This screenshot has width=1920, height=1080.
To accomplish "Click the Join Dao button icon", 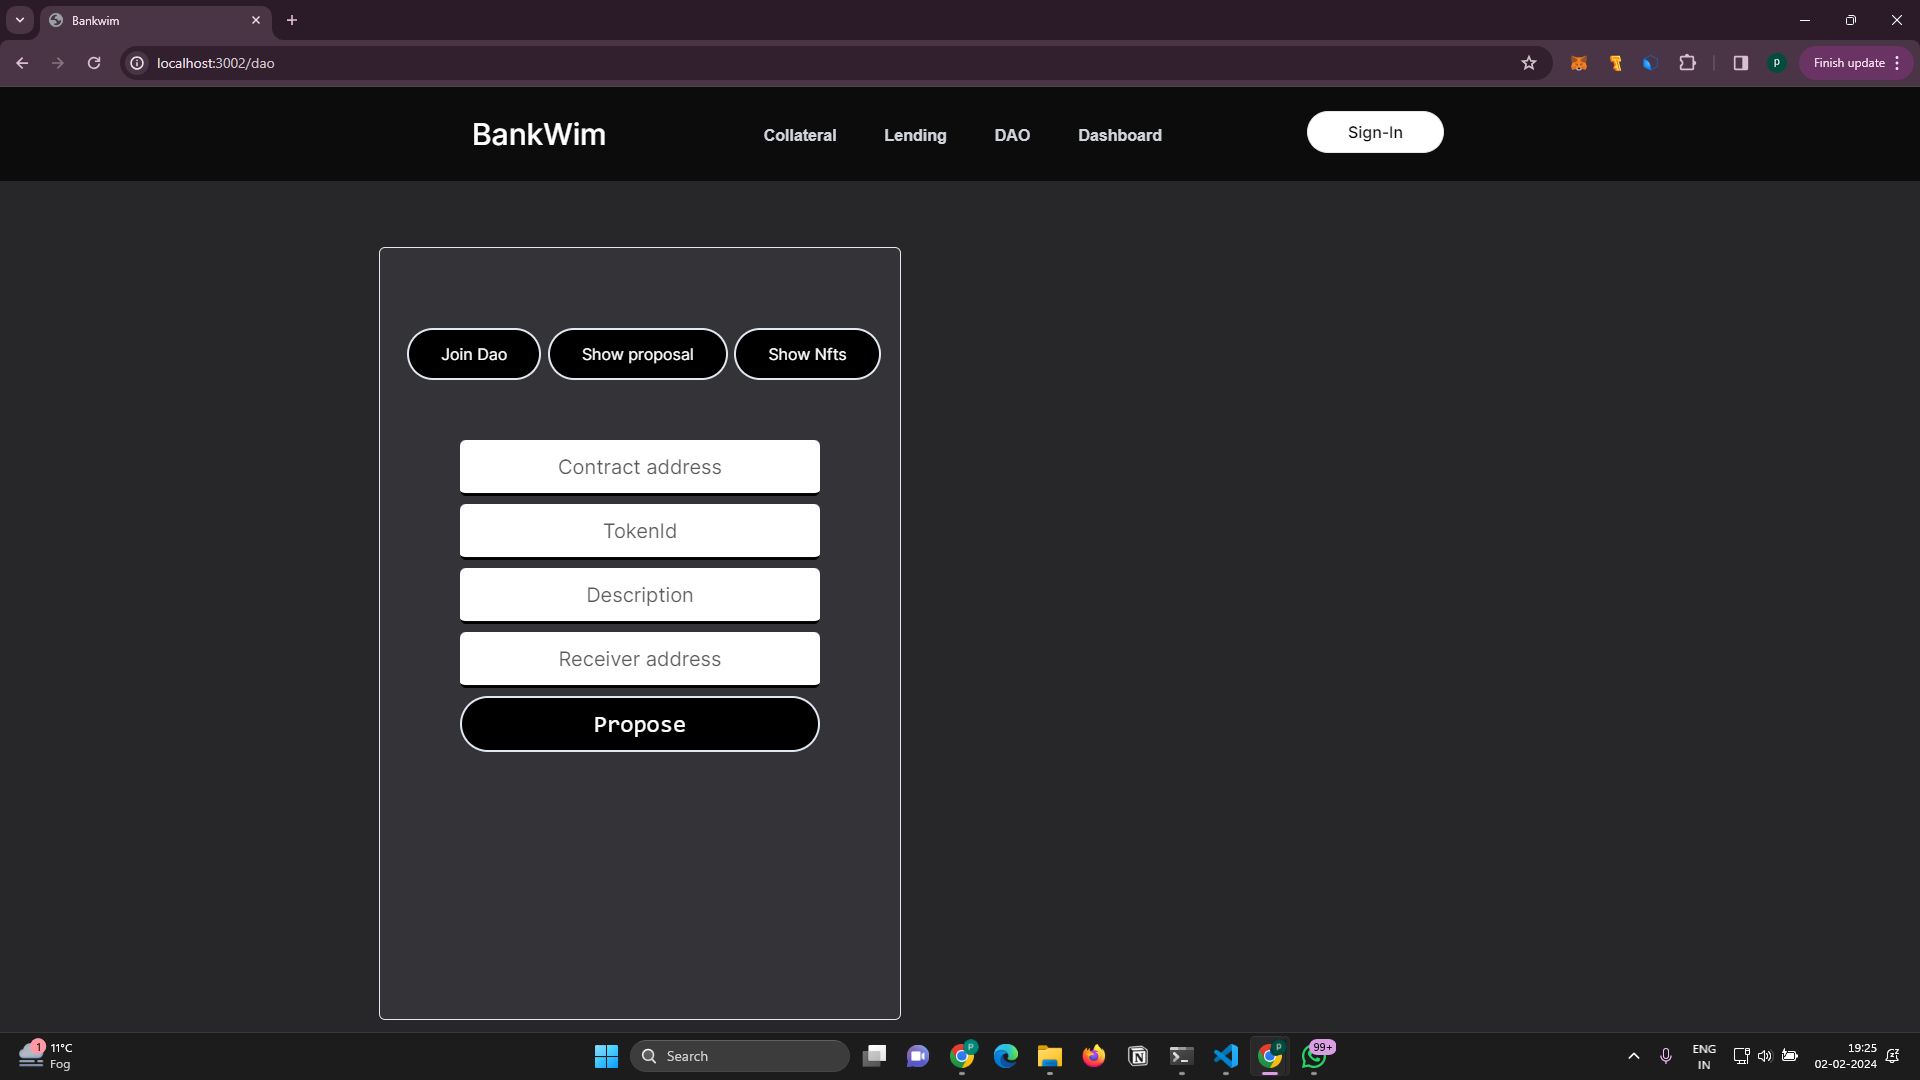I will coord(473,353).
